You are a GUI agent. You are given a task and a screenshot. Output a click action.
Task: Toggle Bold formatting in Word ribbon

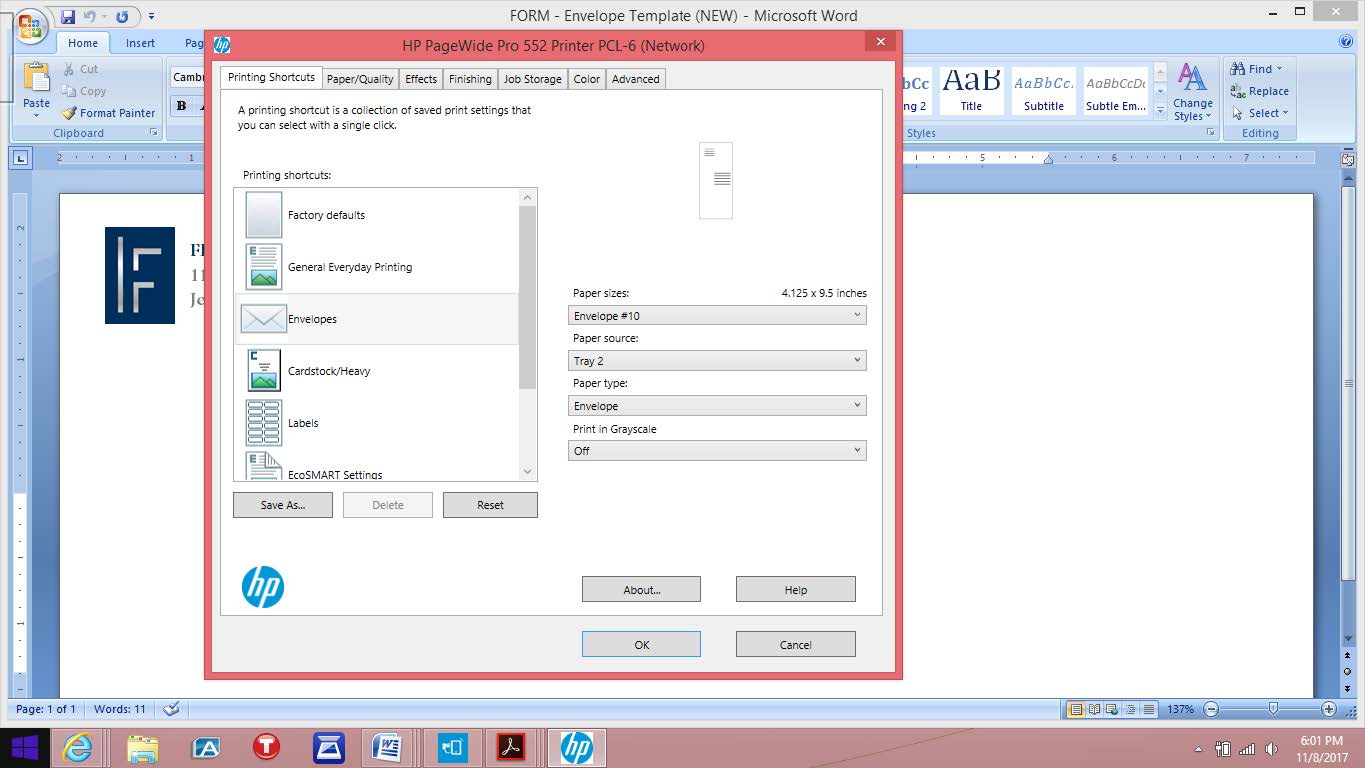pos(181,106)
